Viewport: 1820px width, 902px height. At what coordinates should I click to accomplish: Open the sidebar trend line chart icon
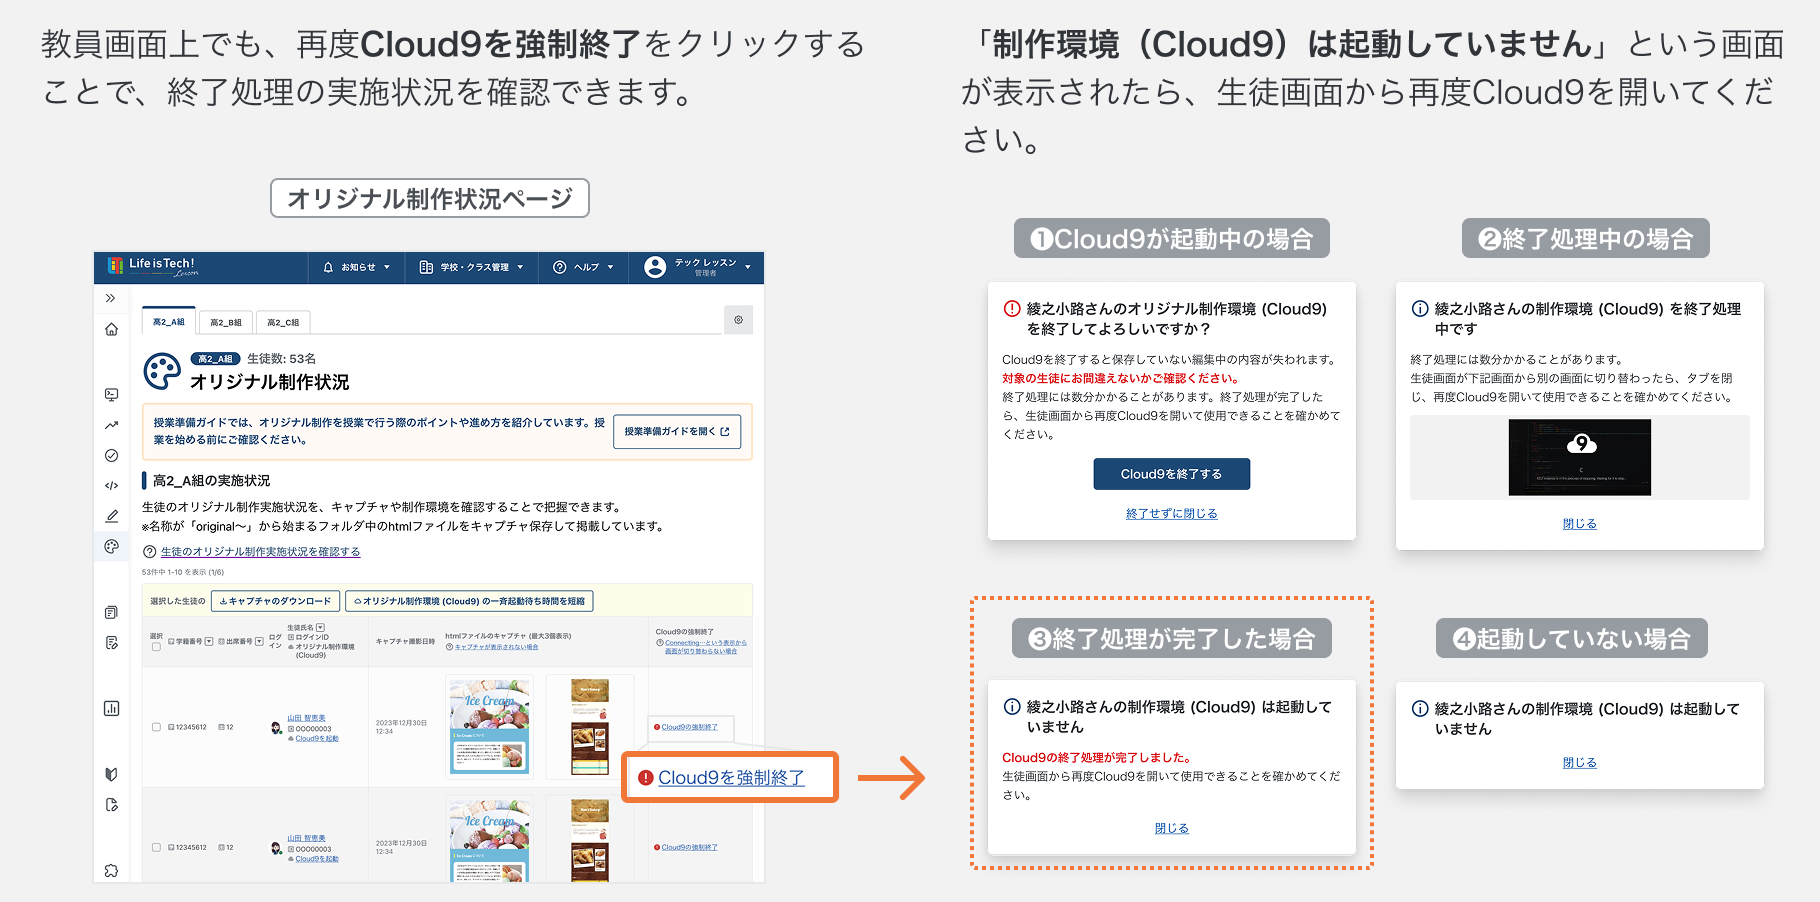[x=111, y=425]
